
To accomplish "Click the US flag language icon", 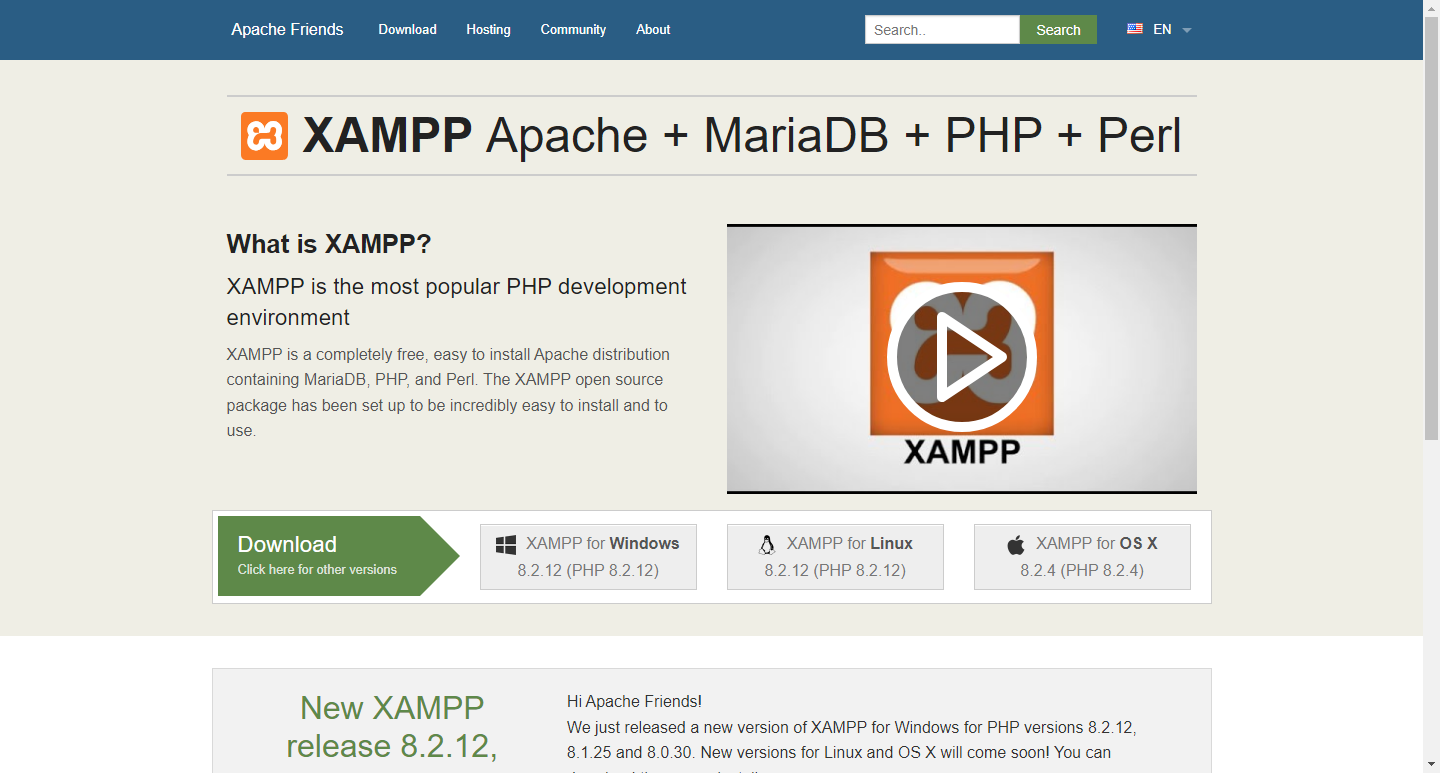I will pyautogui.click(x=1135, y=29).
